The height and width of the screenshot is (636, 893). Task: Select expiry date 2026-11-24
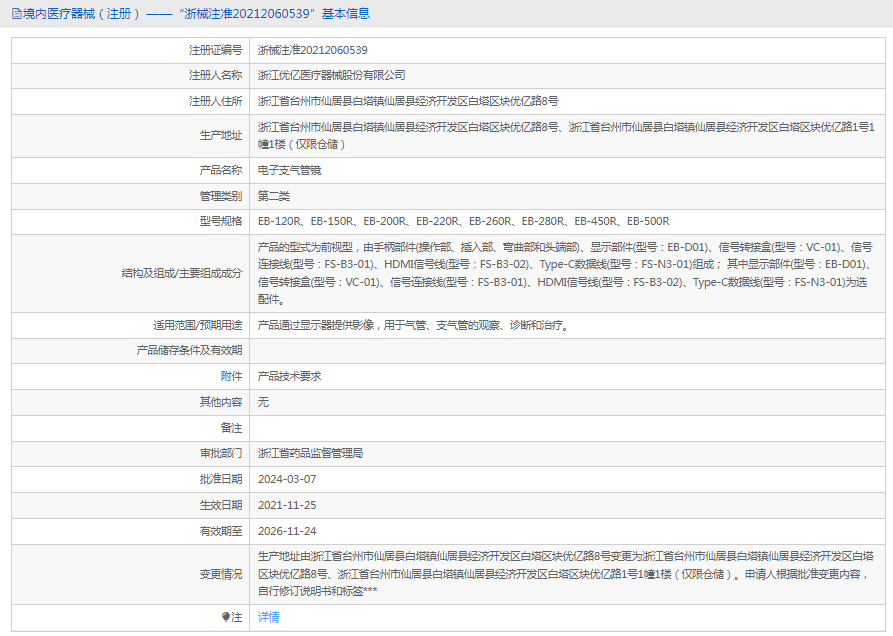(x=287, y=531)
